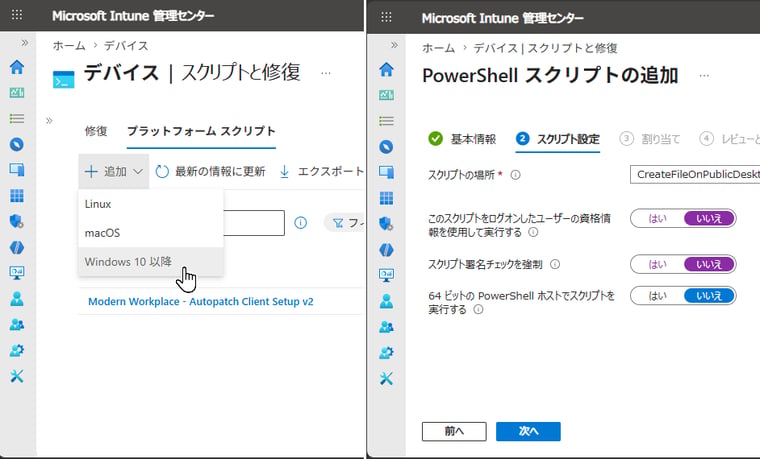Open Groups icon in left window sidebar
Viewport: 760px width, 459px height.
click(x=17, y=324)
